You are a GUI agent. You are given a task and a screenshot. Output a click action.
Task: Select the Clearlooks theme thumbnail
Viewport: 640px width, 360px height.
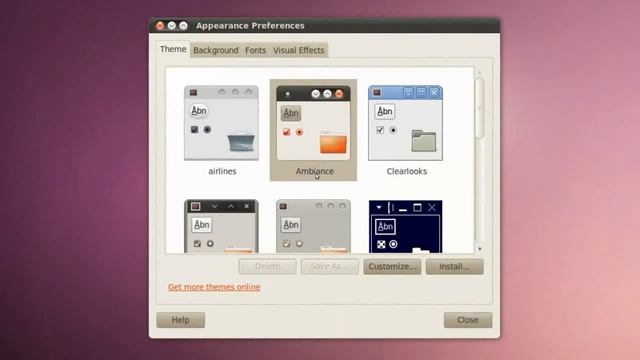pos(405,123)
